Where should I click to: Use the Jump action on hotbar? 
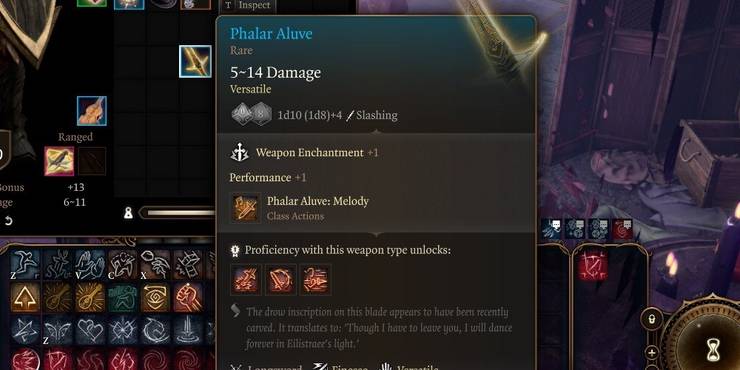[25, 265]
